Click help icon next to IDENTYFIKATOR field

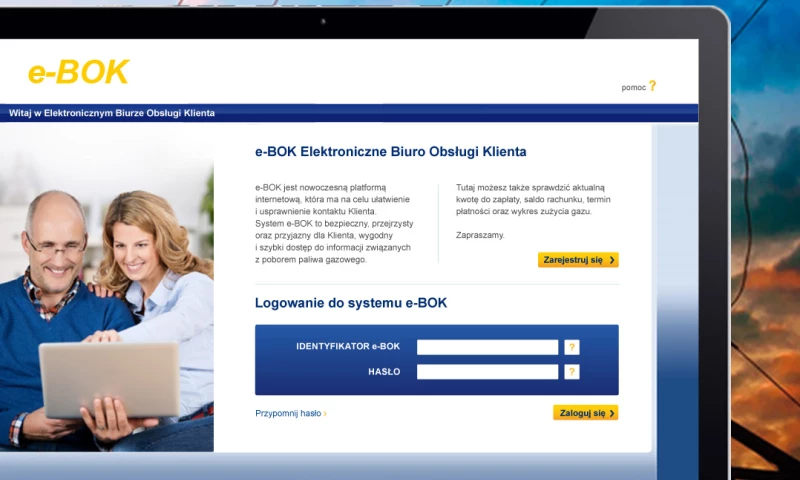pyautogui.click(x=572, y=347)
